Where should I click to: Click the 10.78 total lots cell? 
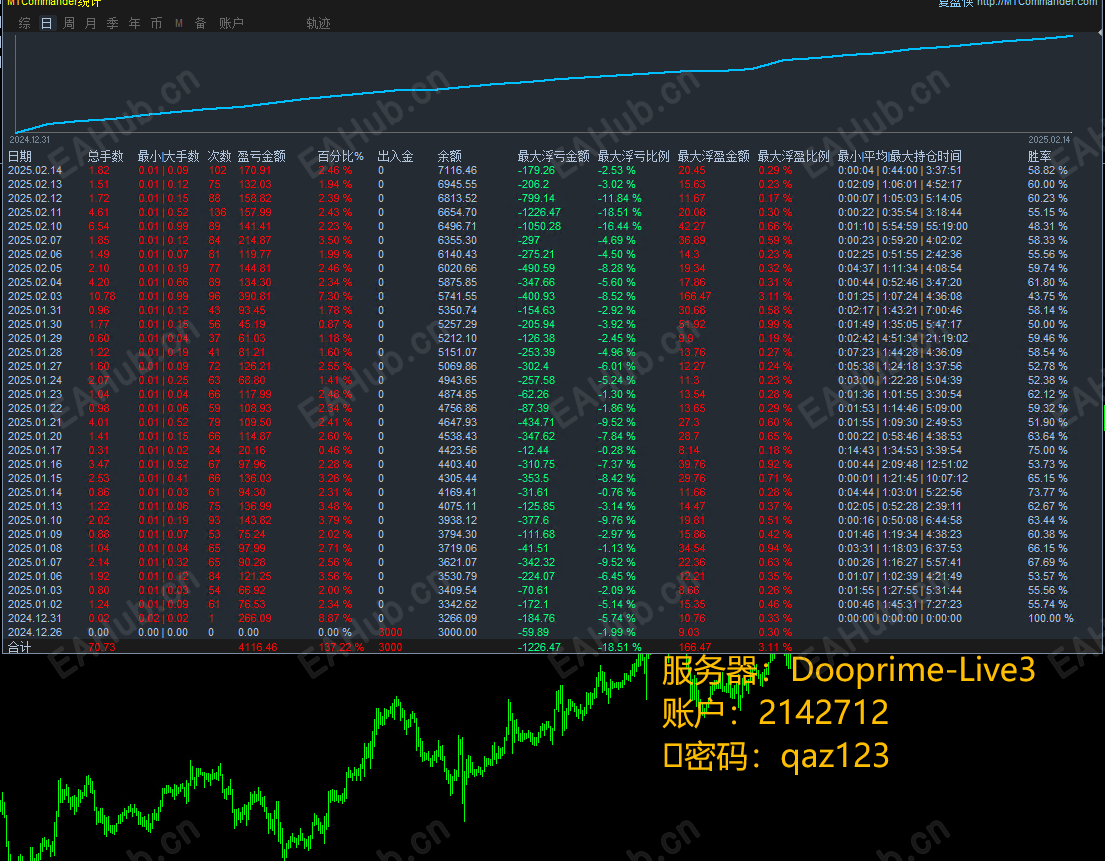(102, 296)
